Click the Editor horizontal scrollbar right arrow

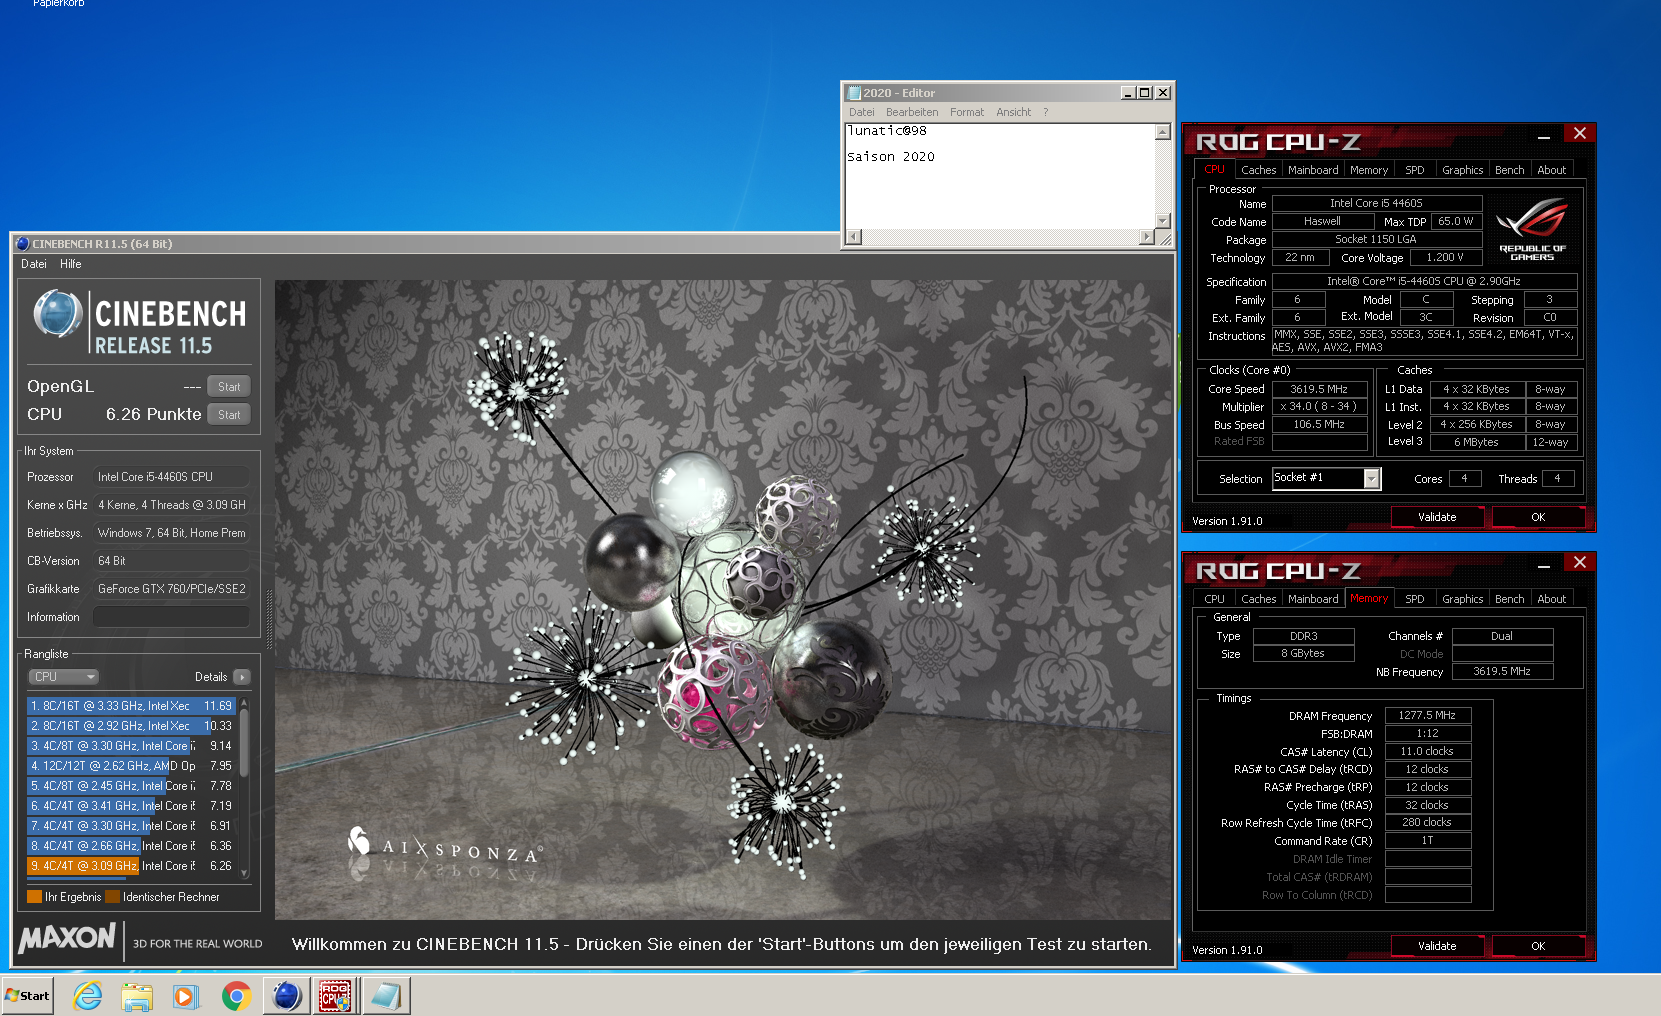1147,237
